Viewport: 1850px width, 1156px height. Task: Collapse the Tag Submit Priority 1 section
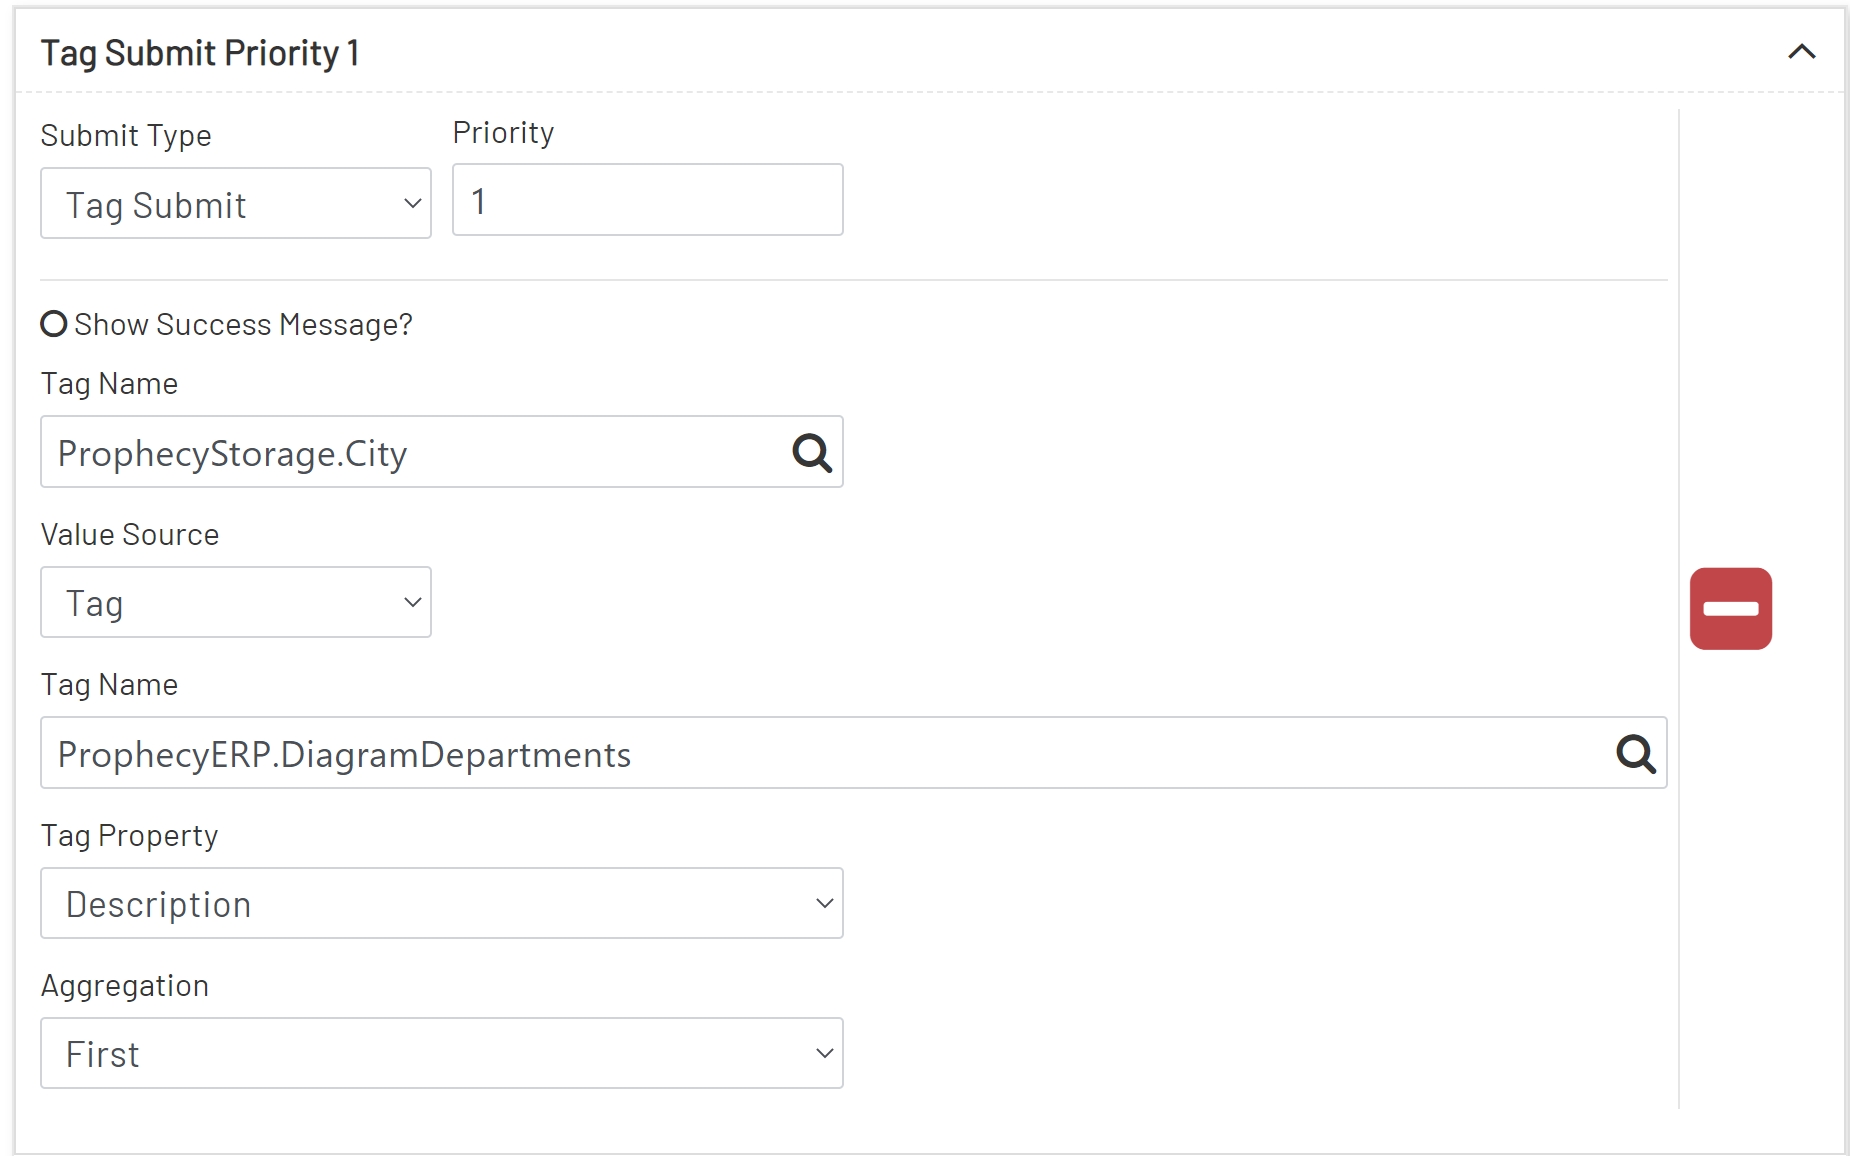pyautogui.click(x=1802, y=52)
